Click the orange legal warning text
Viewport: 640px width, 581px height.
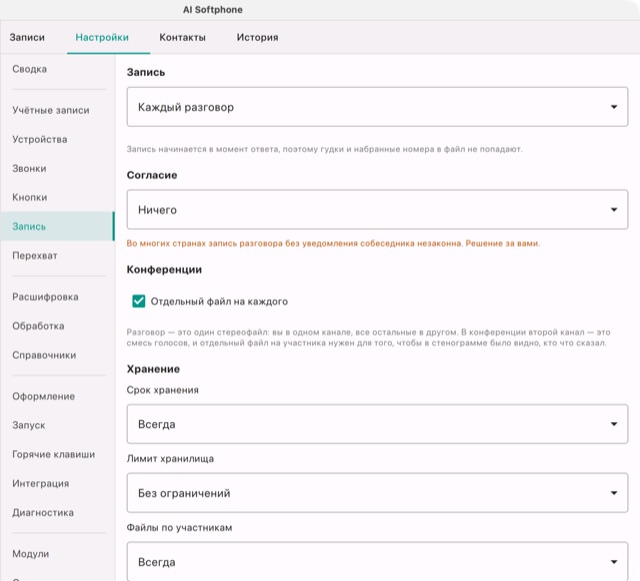(x=333, y=243)
